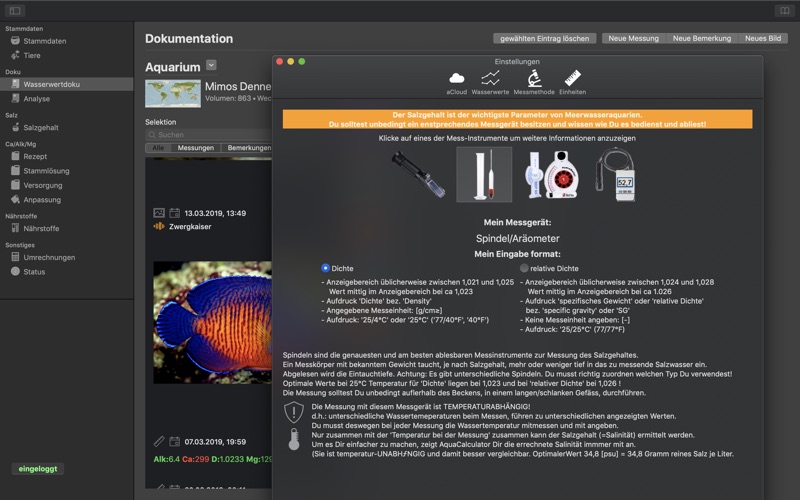Viewport: 800px width, 500px height.
Task: Open the aCloud settings tab
Action: [457, 83]
